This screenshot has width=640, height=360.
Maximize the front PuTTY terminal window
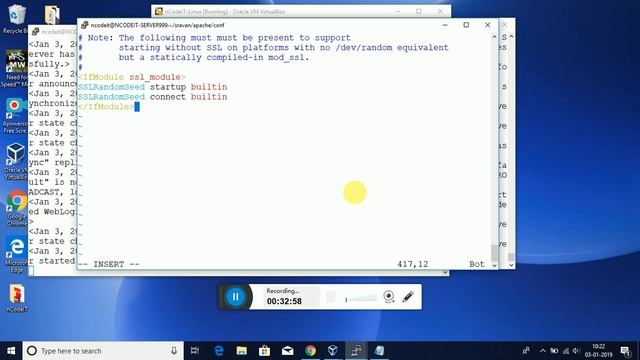[x=466, y=25]
